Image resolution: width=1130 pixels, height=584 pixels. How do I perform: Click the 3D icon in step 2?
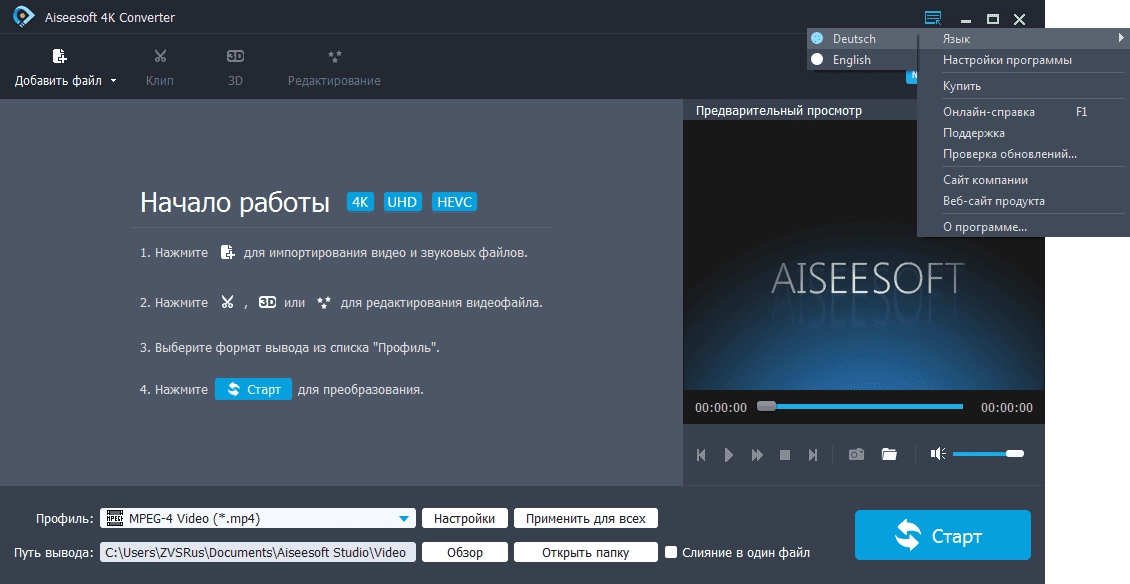267,302
